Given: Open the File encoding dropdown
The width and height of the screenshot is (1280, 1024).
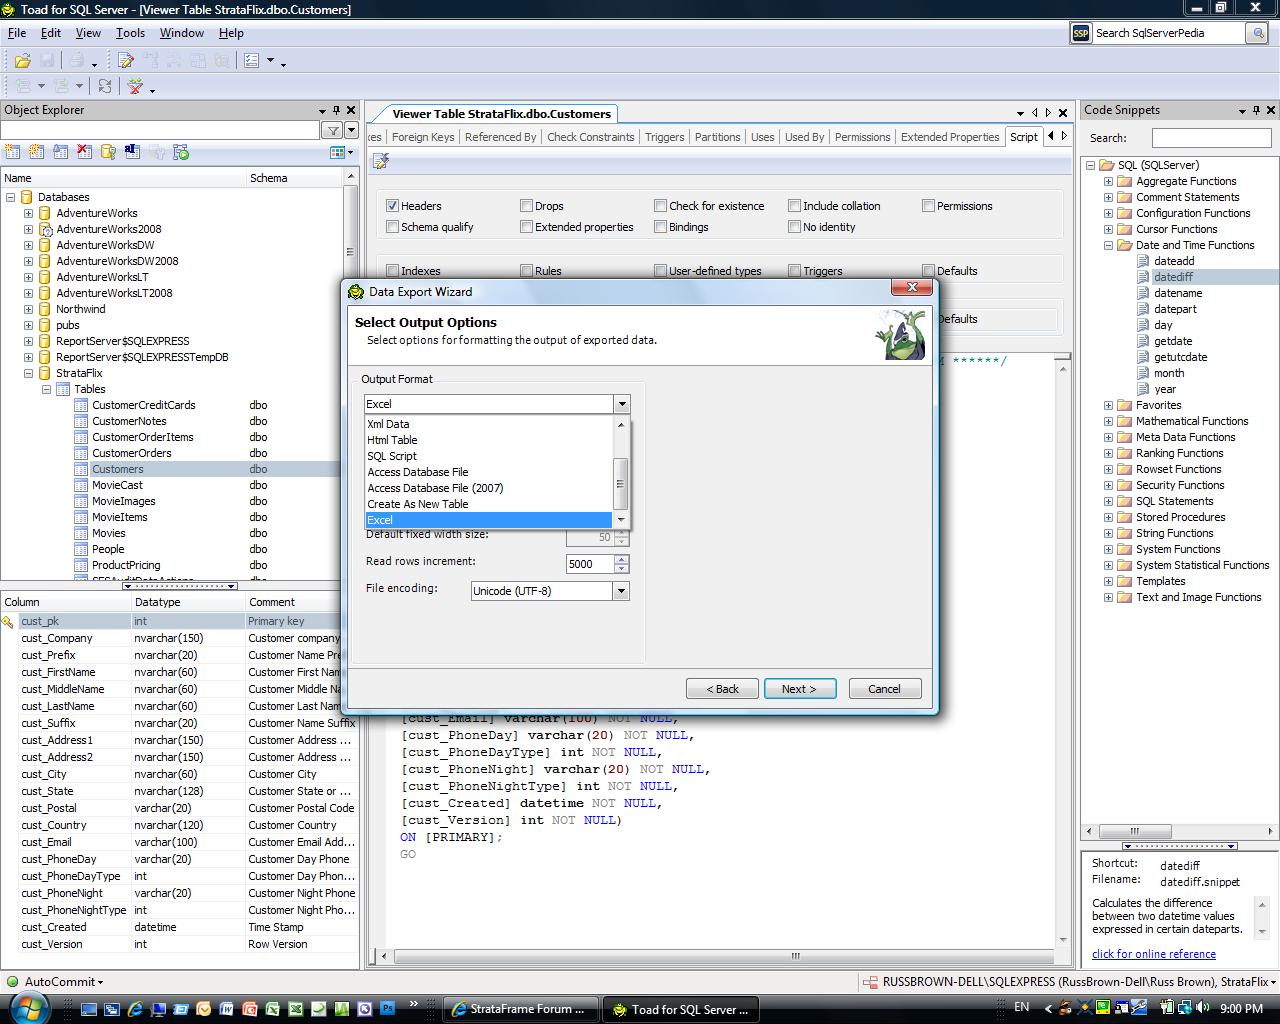Looking at the screenshot, I should point(621,591).
